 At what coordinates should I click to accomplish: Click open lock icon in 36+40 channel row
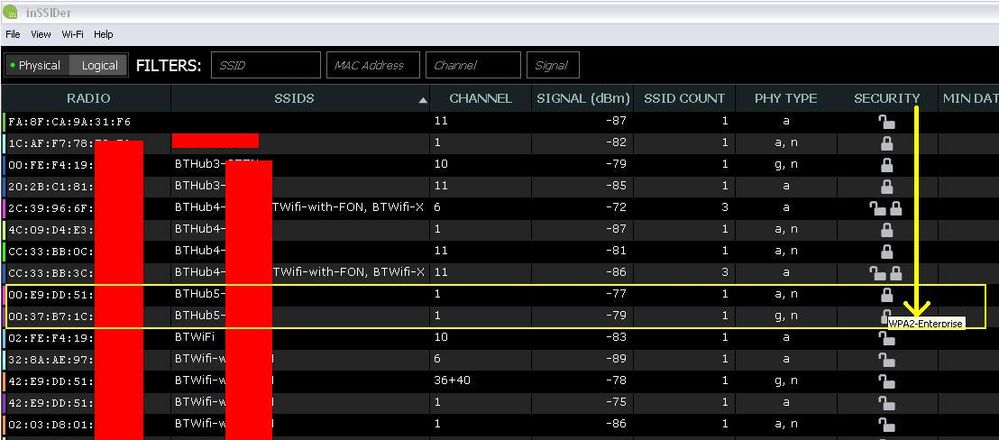click(886, 381)
